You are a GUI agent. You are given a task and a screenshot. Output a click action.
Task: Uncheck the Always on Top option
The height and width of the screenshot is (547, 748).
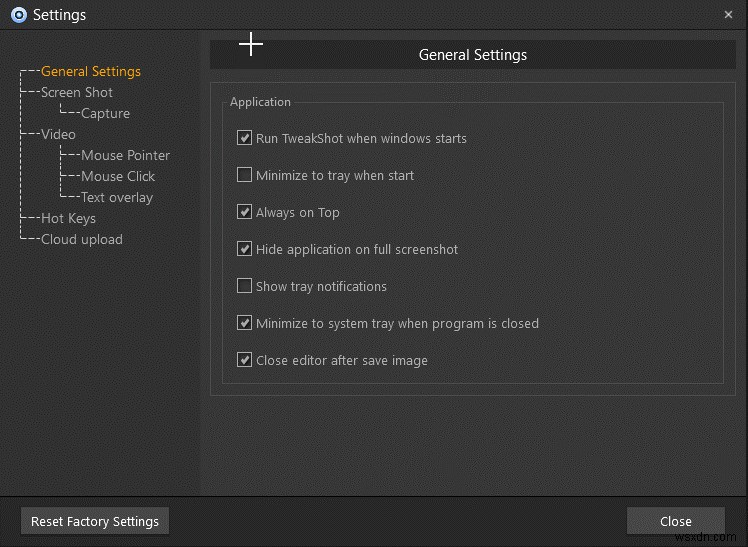tap(244, 212)
